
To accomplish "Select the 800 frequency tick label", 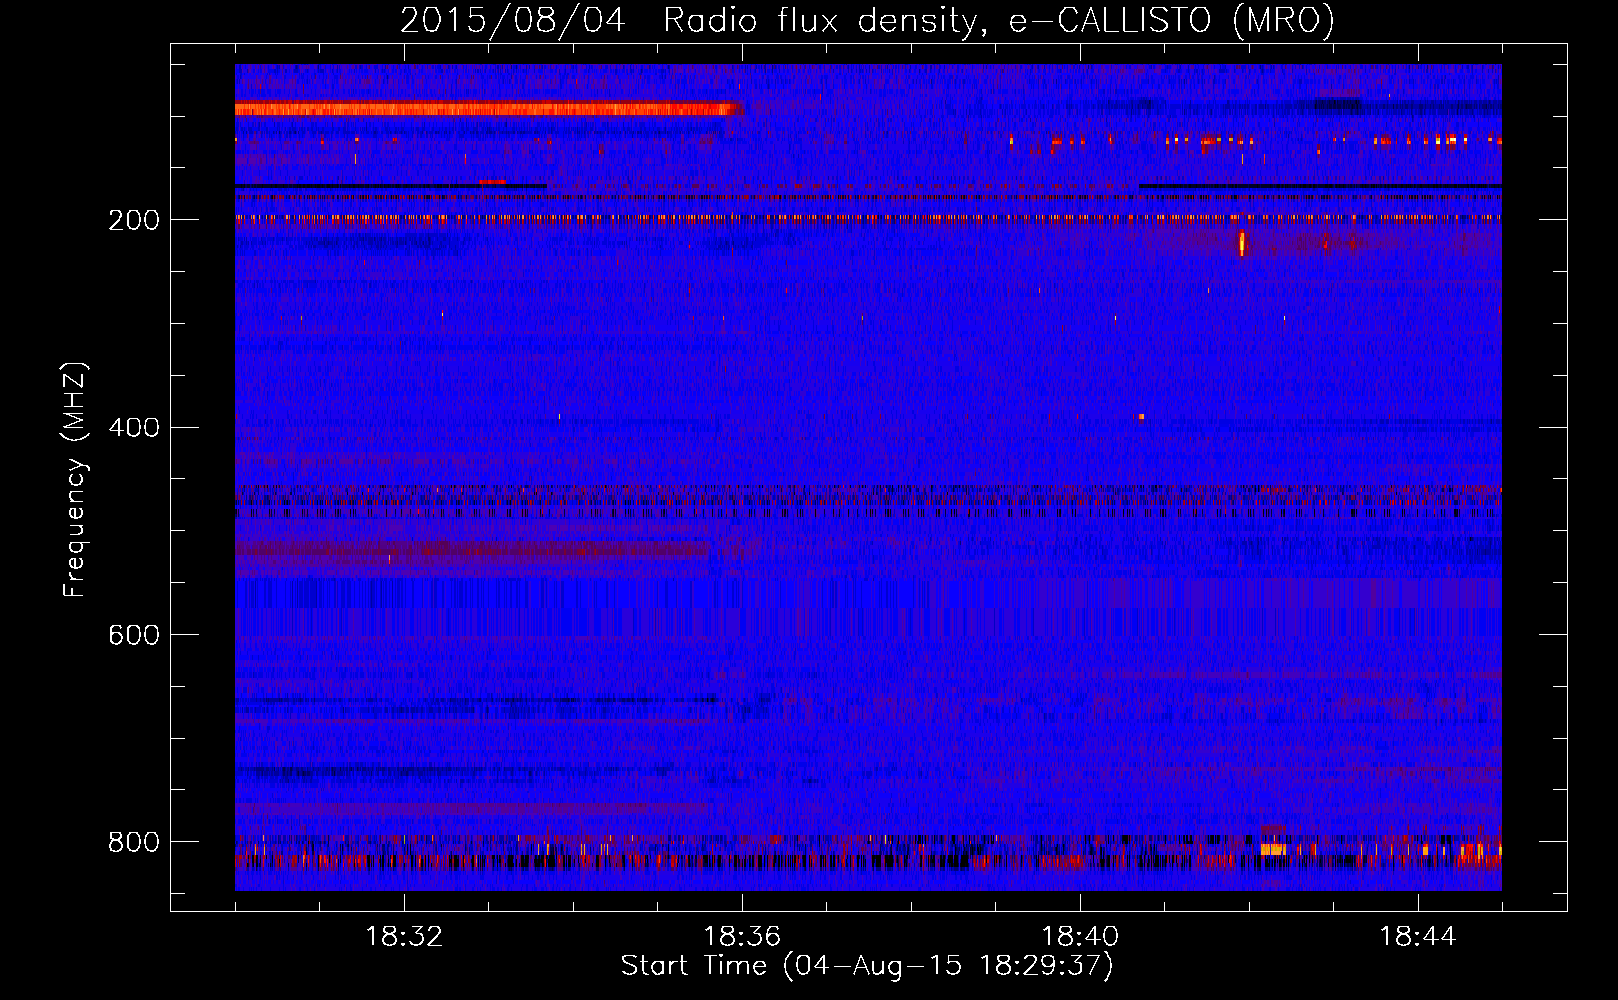I will tap(134, 842).
